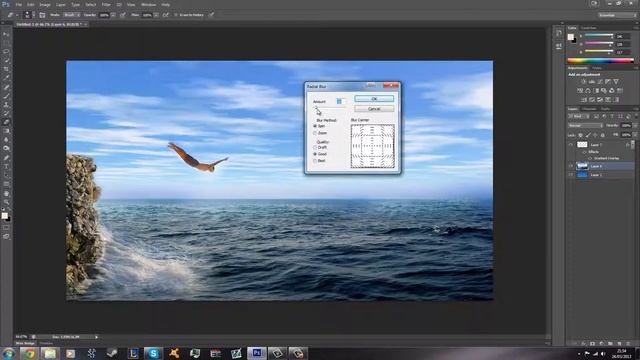Click the Amount input field
The width and height of the screenshot is (640, 360).
[340, 101]
